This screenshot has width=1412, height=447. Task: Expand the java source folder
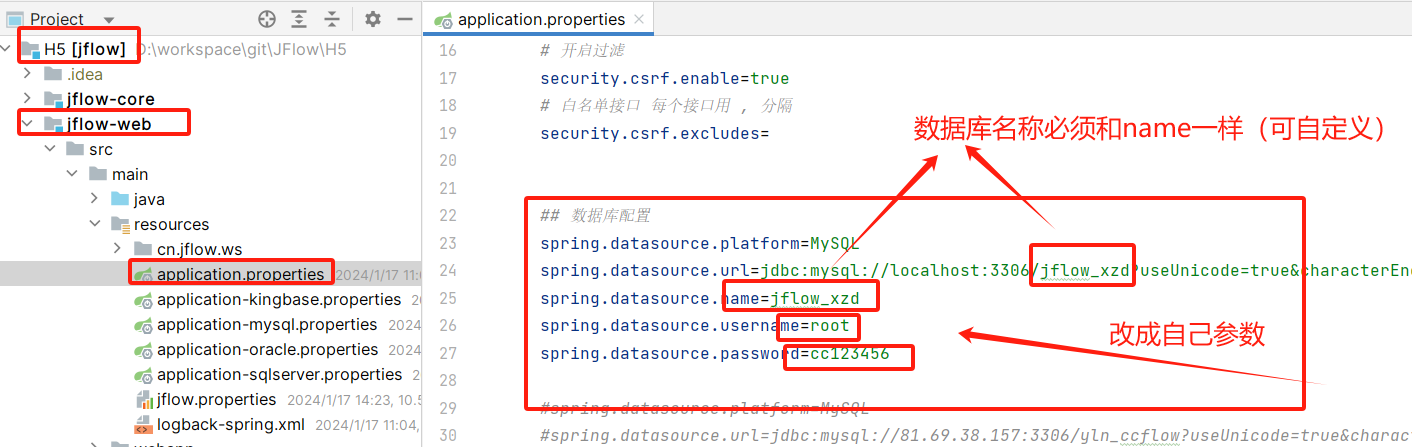click(95, 199)
